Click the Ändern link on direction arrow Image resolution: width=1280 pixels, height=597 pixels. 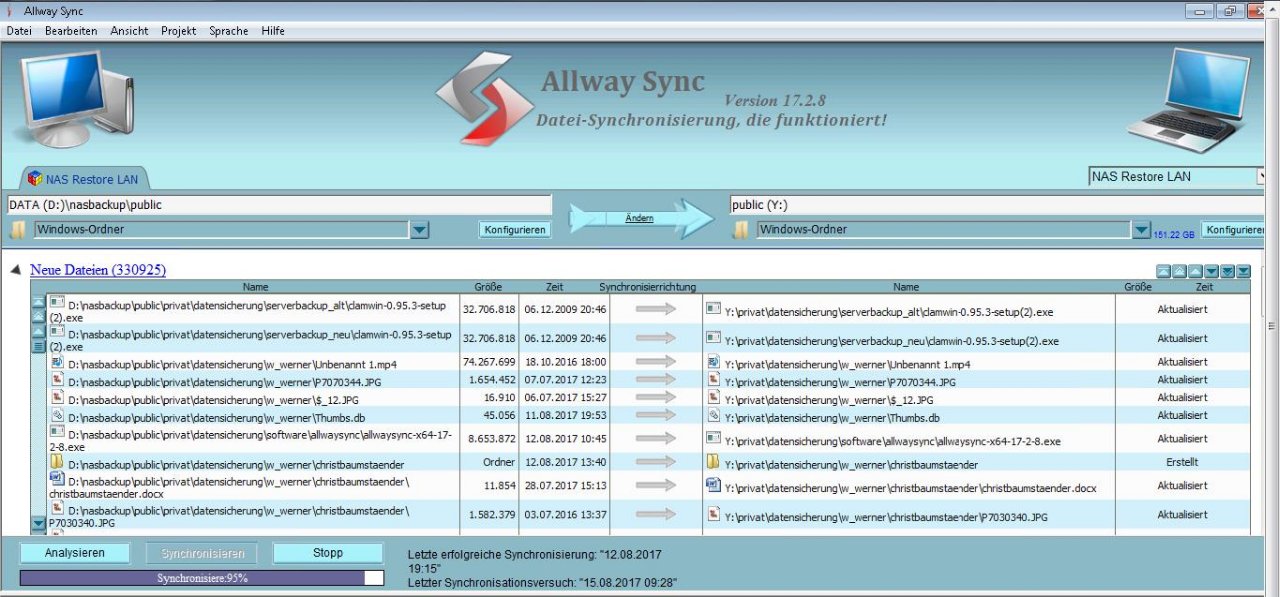tap(639, 218)
